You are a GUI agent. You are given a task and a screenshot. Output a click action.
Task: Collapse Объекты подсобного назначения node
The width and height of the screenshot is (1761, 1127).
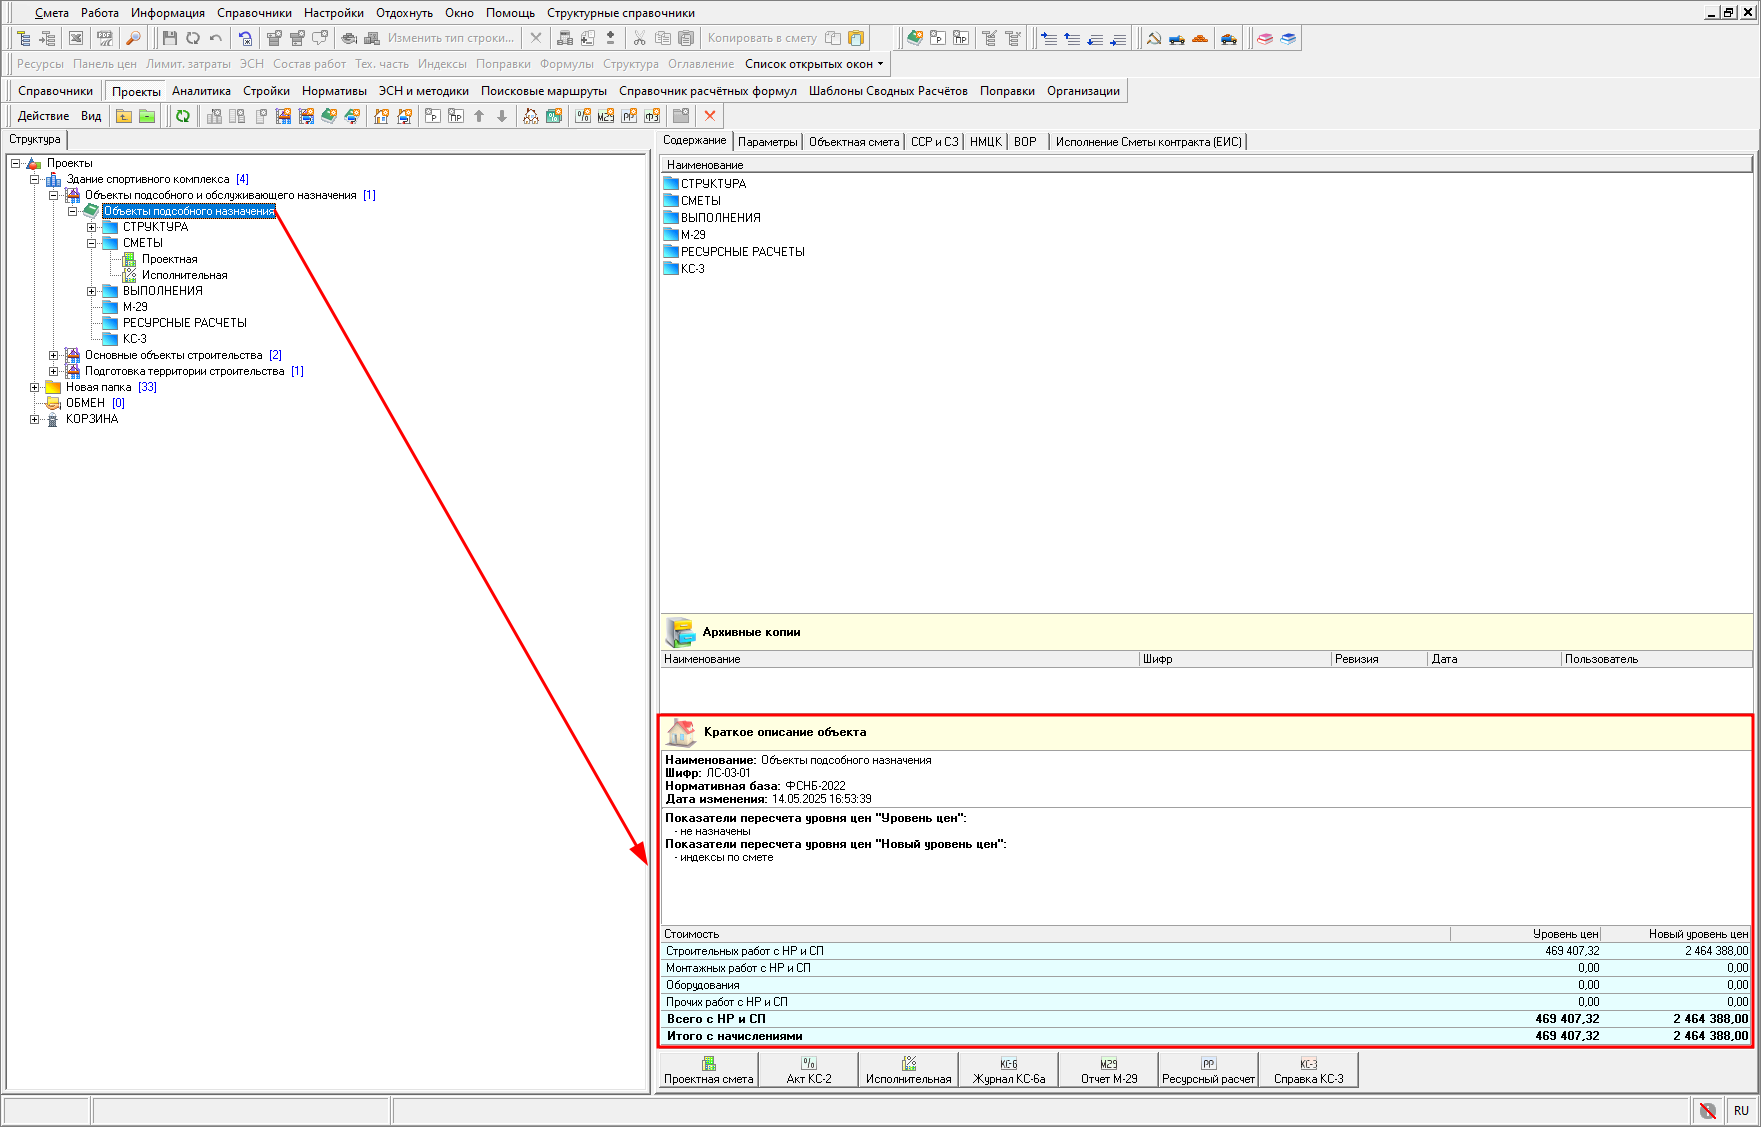pos(73,211)
